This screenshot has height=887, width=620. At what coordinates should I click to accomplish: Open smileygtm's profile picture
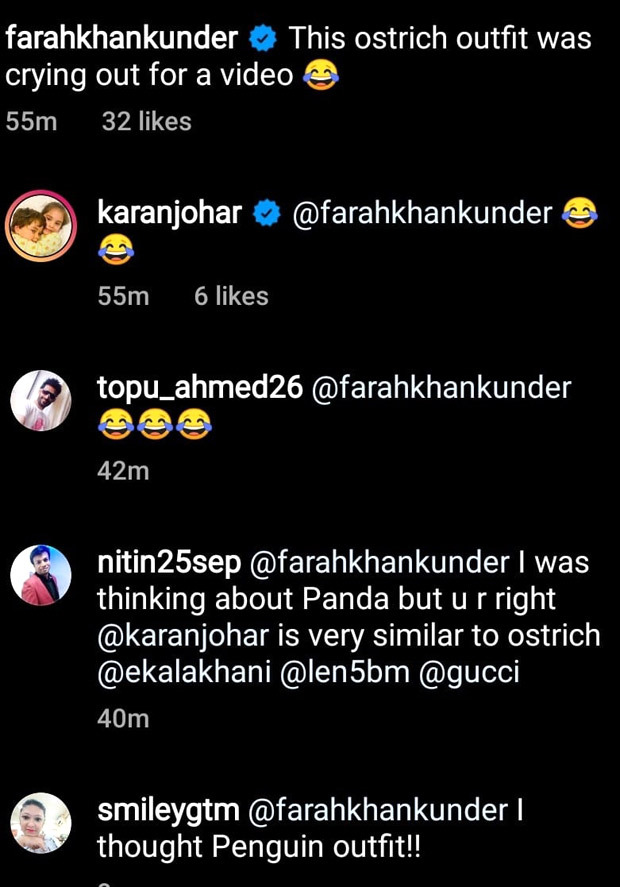pos(41,825)
